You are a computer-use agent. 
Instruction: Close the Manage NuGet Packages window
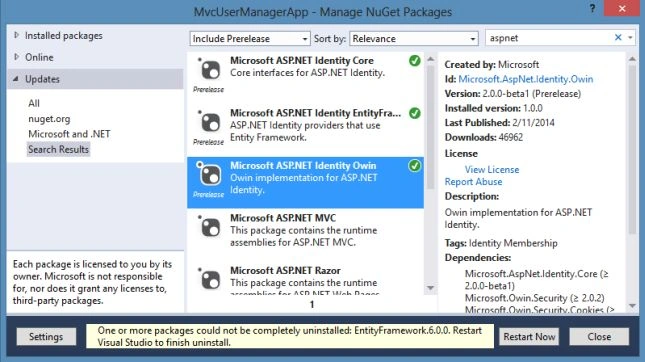pyautogui.click(x=622, y=8)
